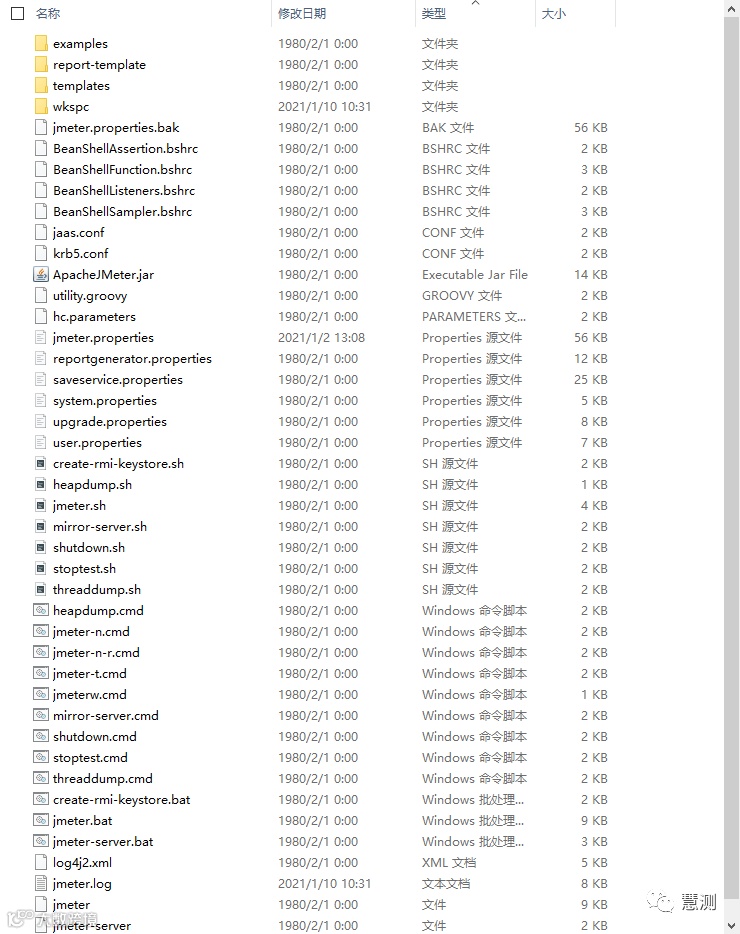
Task: Select the file named stoptest.cmd
Action: tap(90, 758)
